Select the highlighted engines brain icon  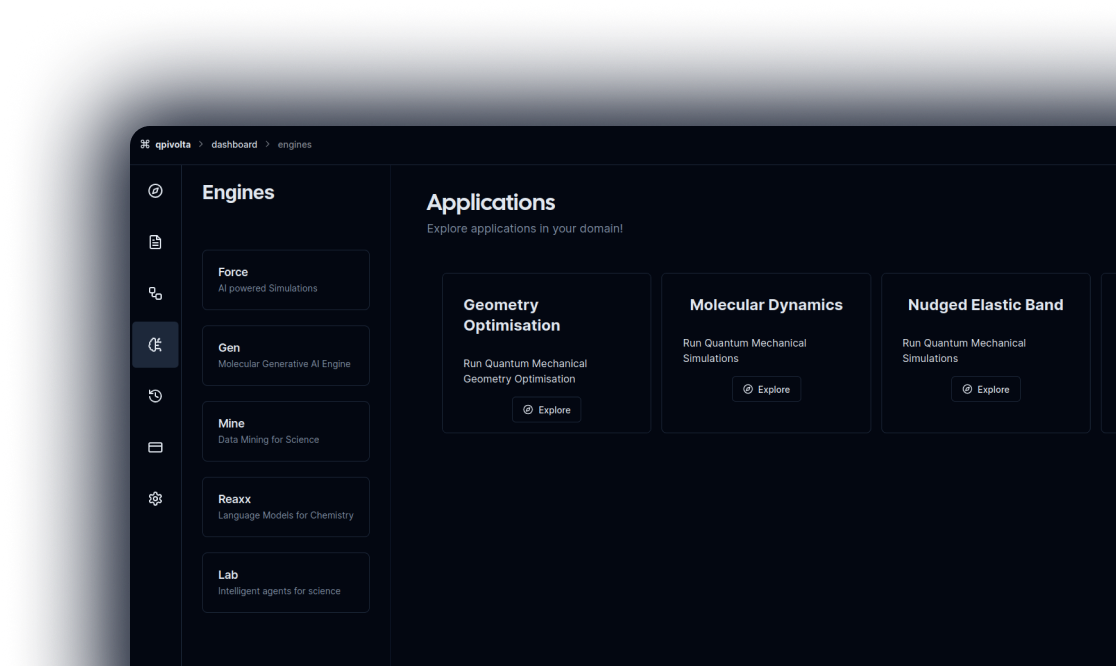pos(155,344)
